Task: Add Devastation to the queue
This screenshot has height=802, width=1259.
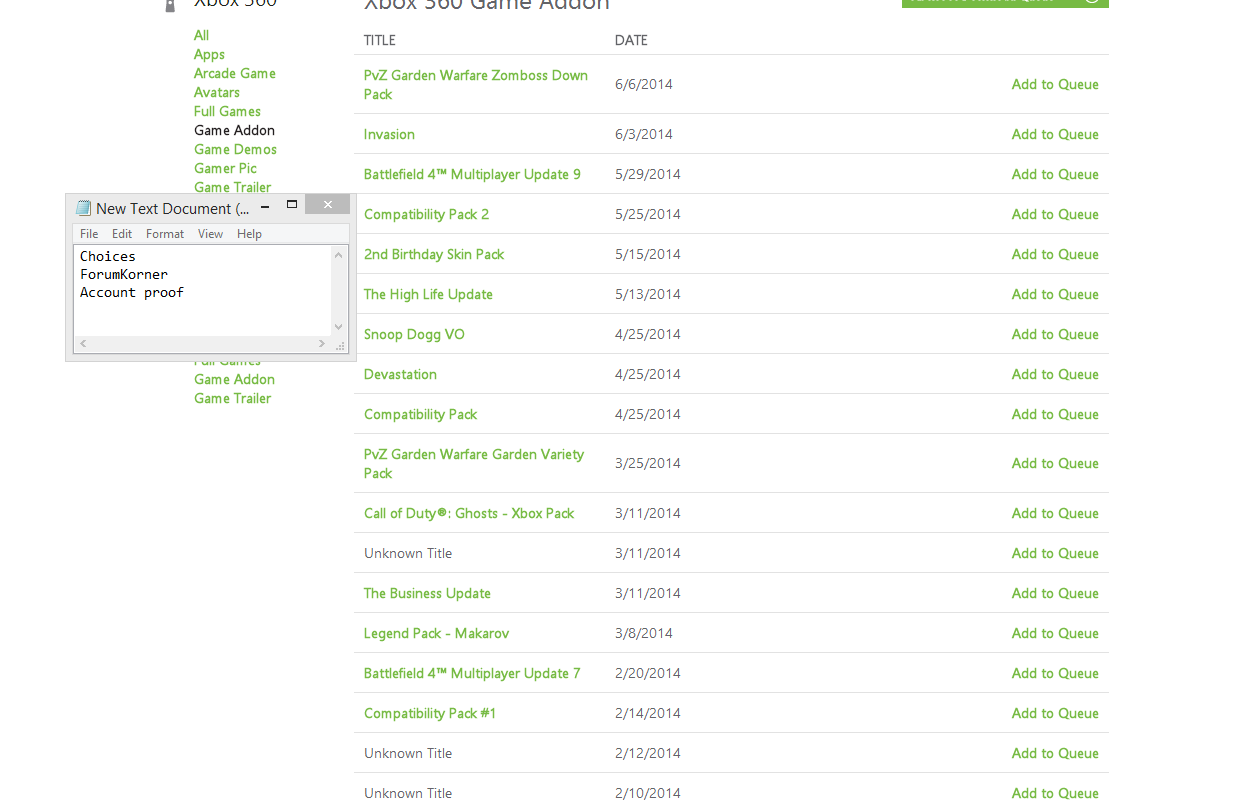Action: [1055, 374]
